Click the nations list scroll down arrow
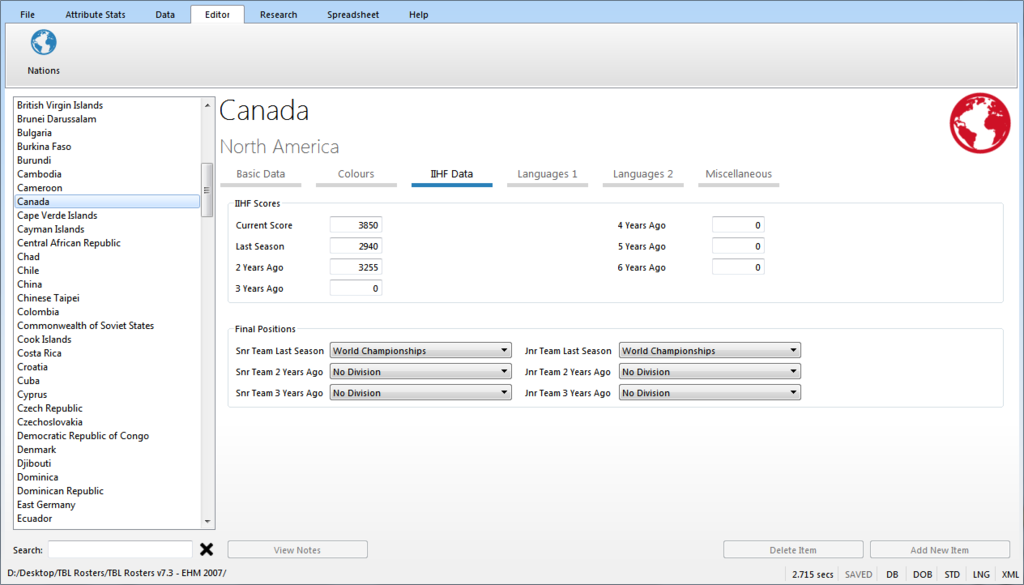 (x=207, y=522)
